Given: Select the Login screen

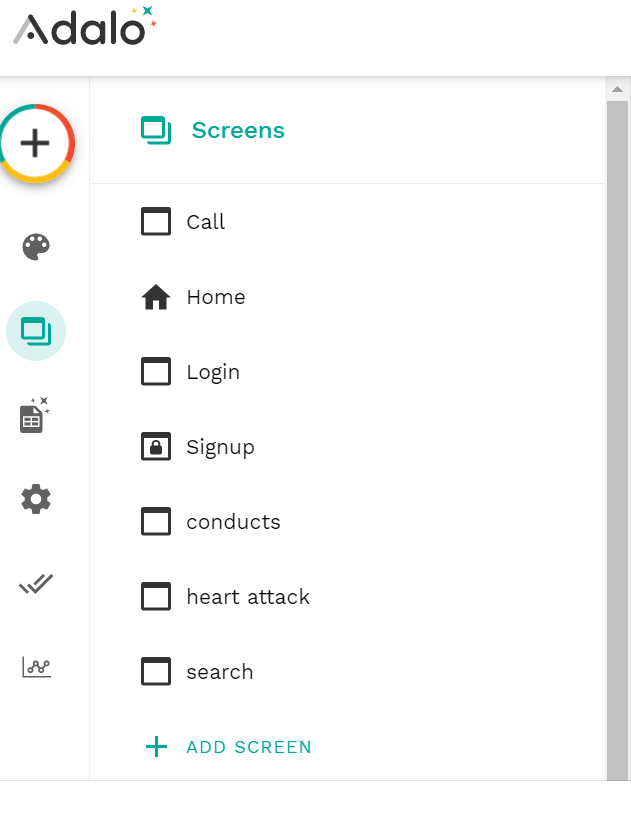Looking at the screenshot, I should (x=347, y=372).
